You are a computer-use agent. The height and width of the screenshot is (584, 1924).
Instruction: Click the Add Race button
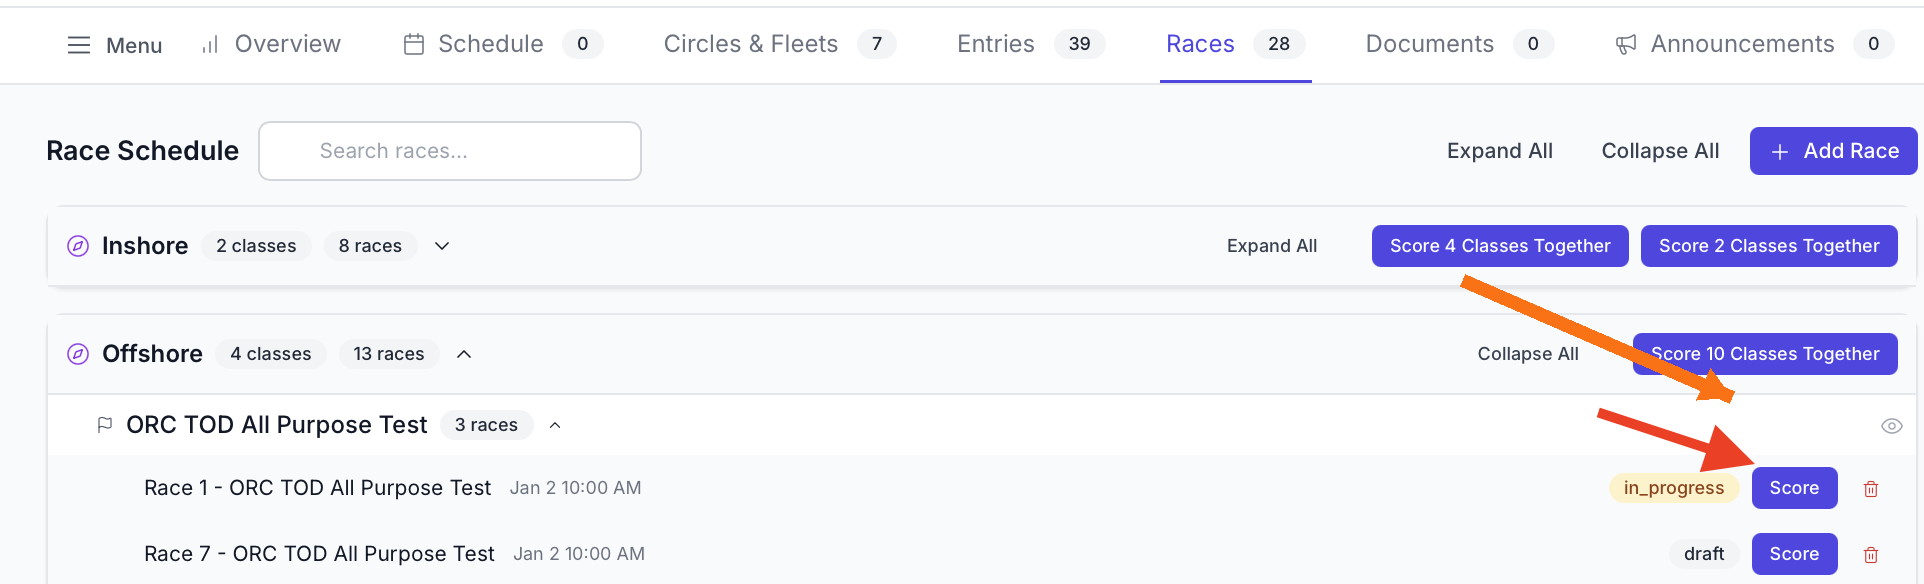pos(1833,151)
